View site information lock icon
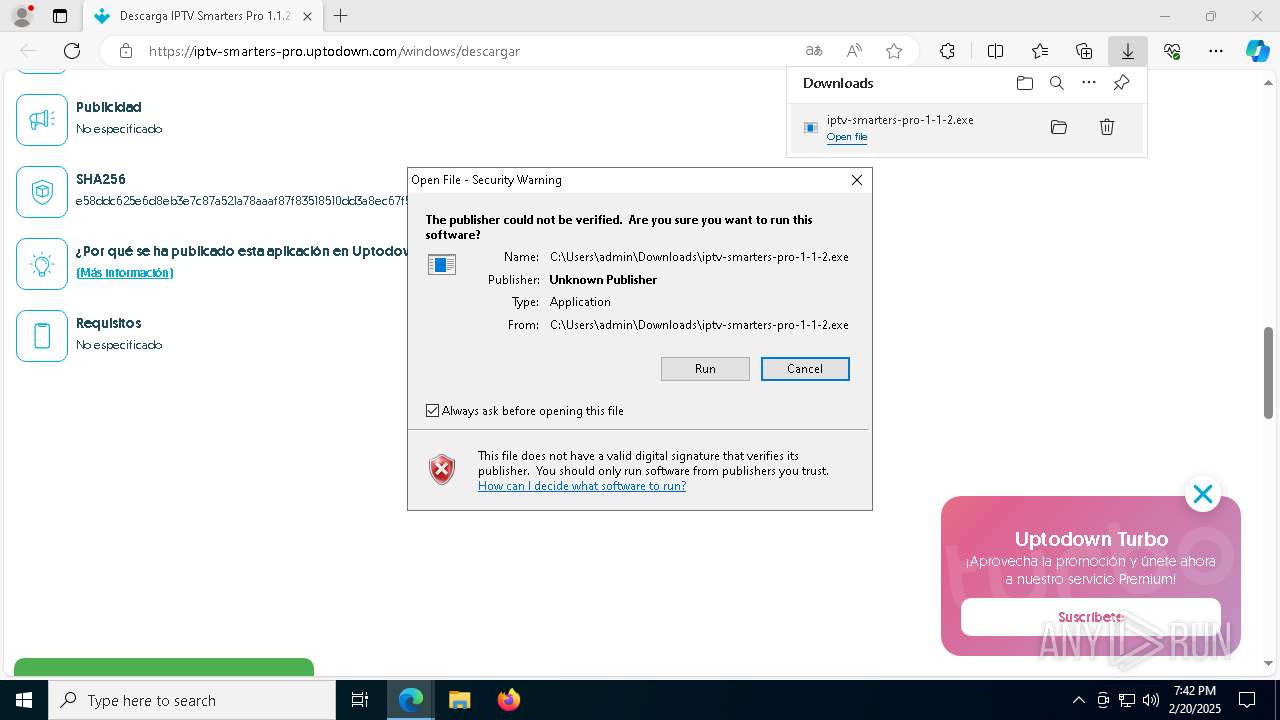The height and width of the screenshot is (720, 1280). [125, 51]
